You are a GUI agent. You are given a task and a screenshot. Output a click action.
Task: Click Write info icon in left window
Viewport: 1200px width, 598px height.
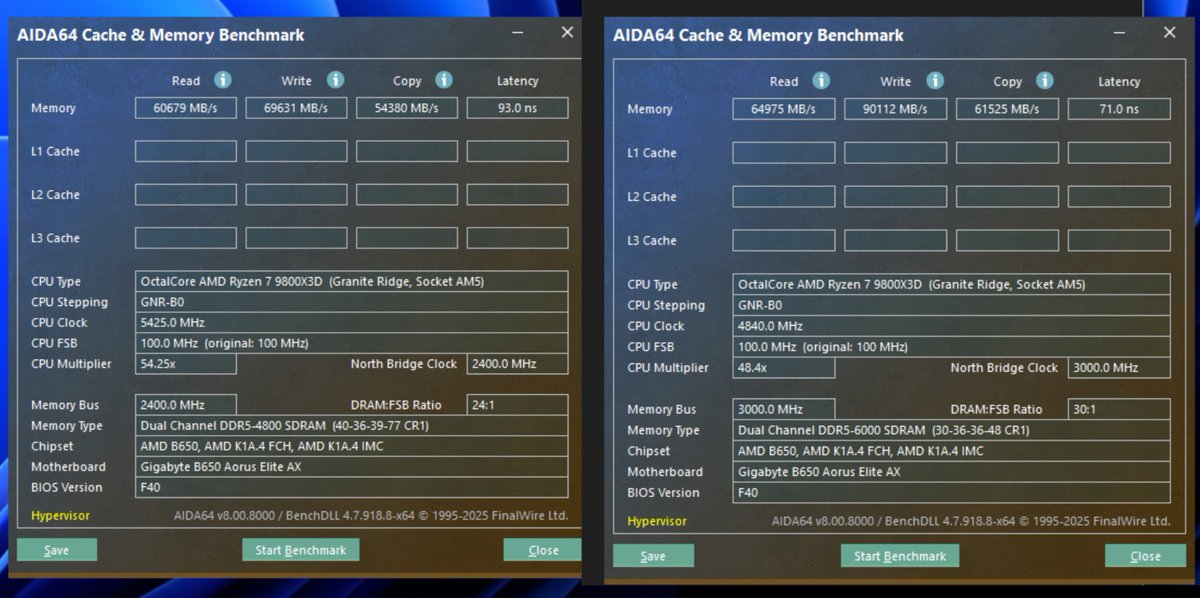pos(335,80)
